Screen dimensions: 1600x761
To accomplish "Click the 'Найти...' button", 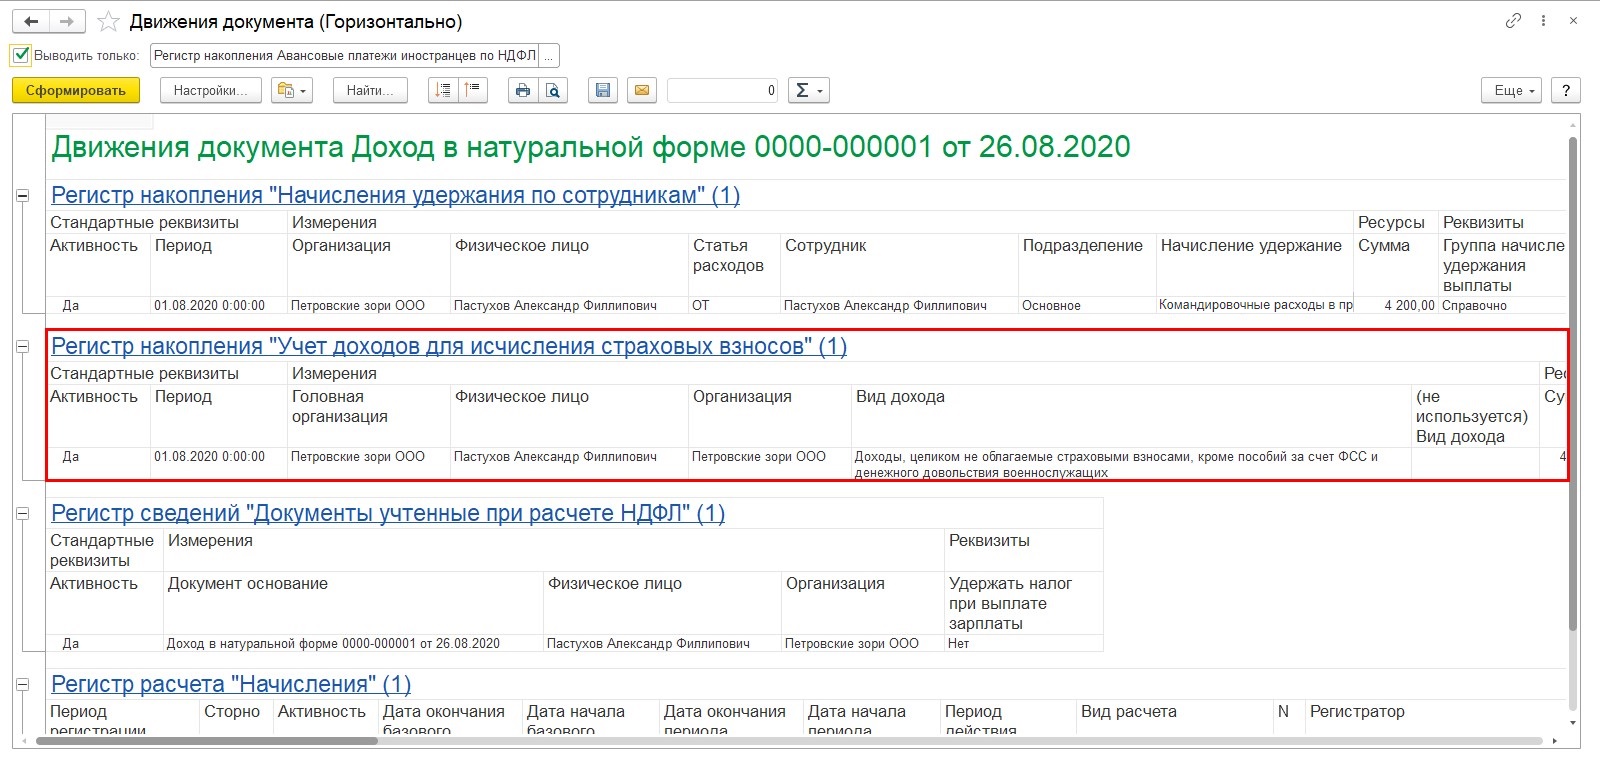I will tap(370, 90).
